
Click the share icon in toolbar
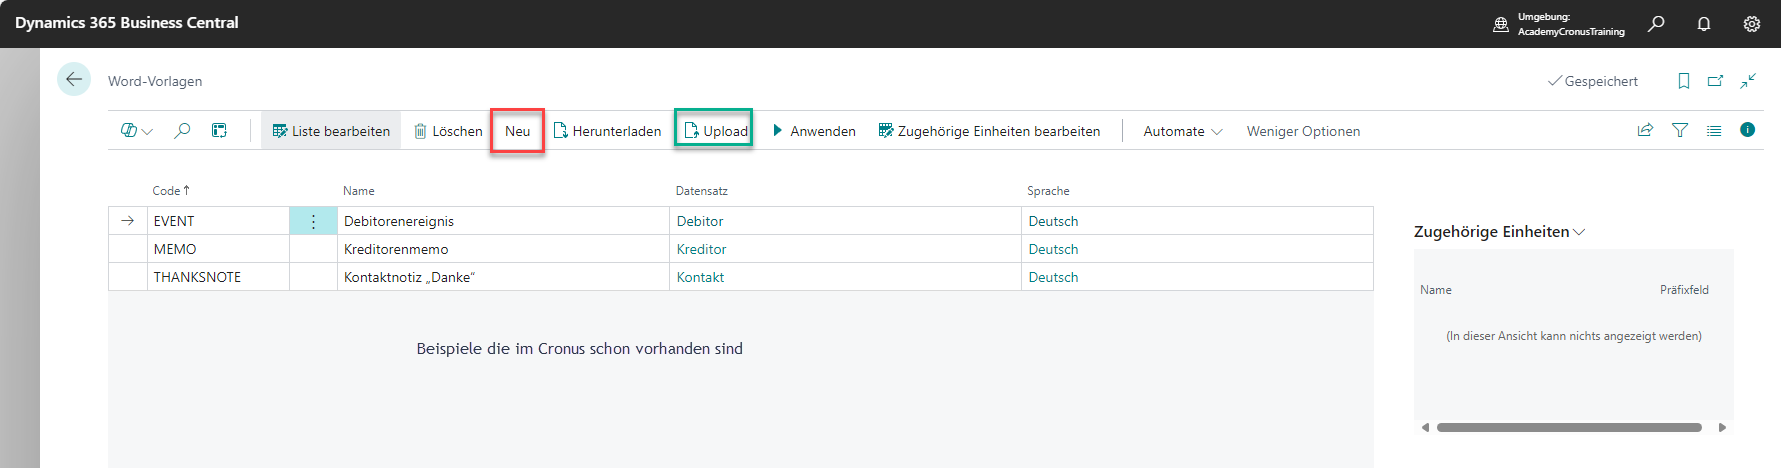[x=1645, y=130]
